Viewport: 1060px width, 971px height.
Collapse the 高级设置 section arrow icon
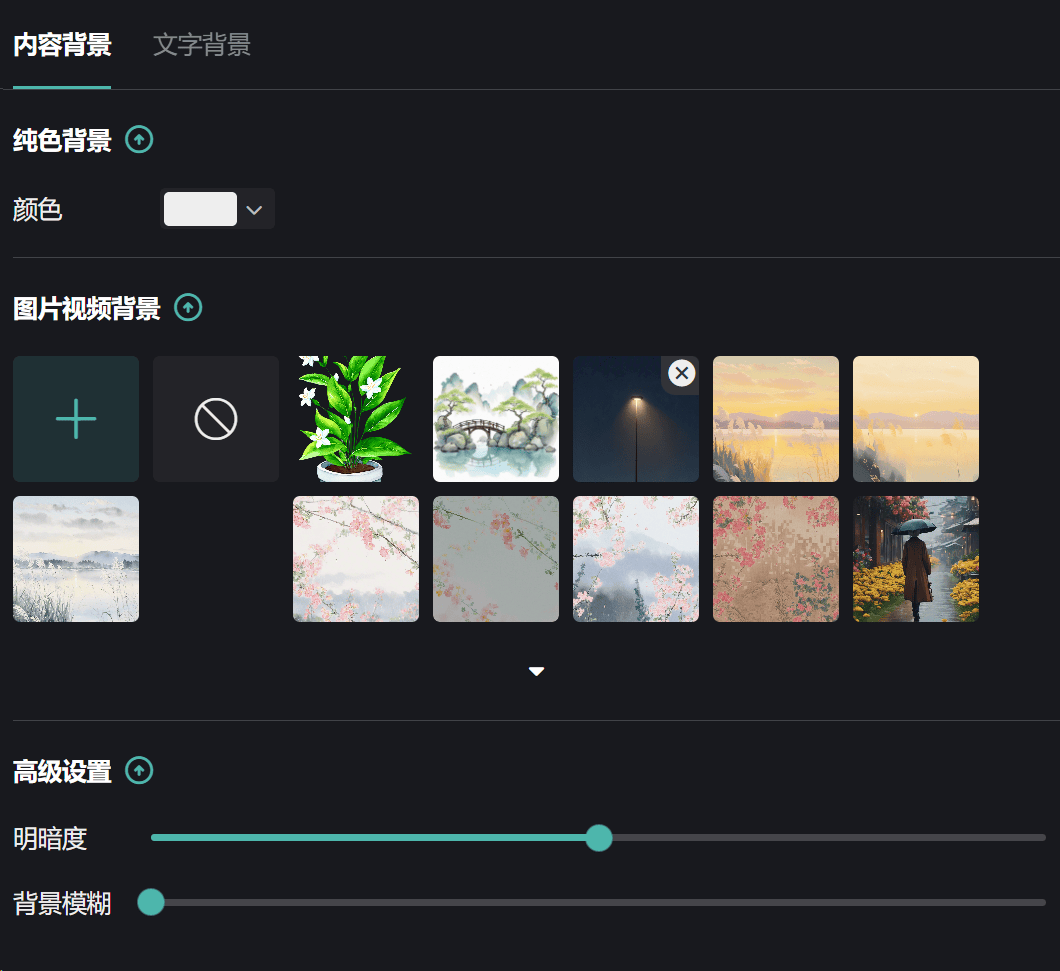point(139,771)
